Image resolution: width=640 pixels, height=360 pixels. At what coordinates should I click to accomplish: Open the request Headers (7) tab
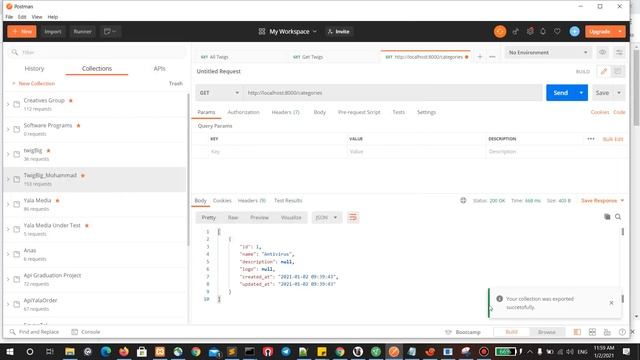285,112
